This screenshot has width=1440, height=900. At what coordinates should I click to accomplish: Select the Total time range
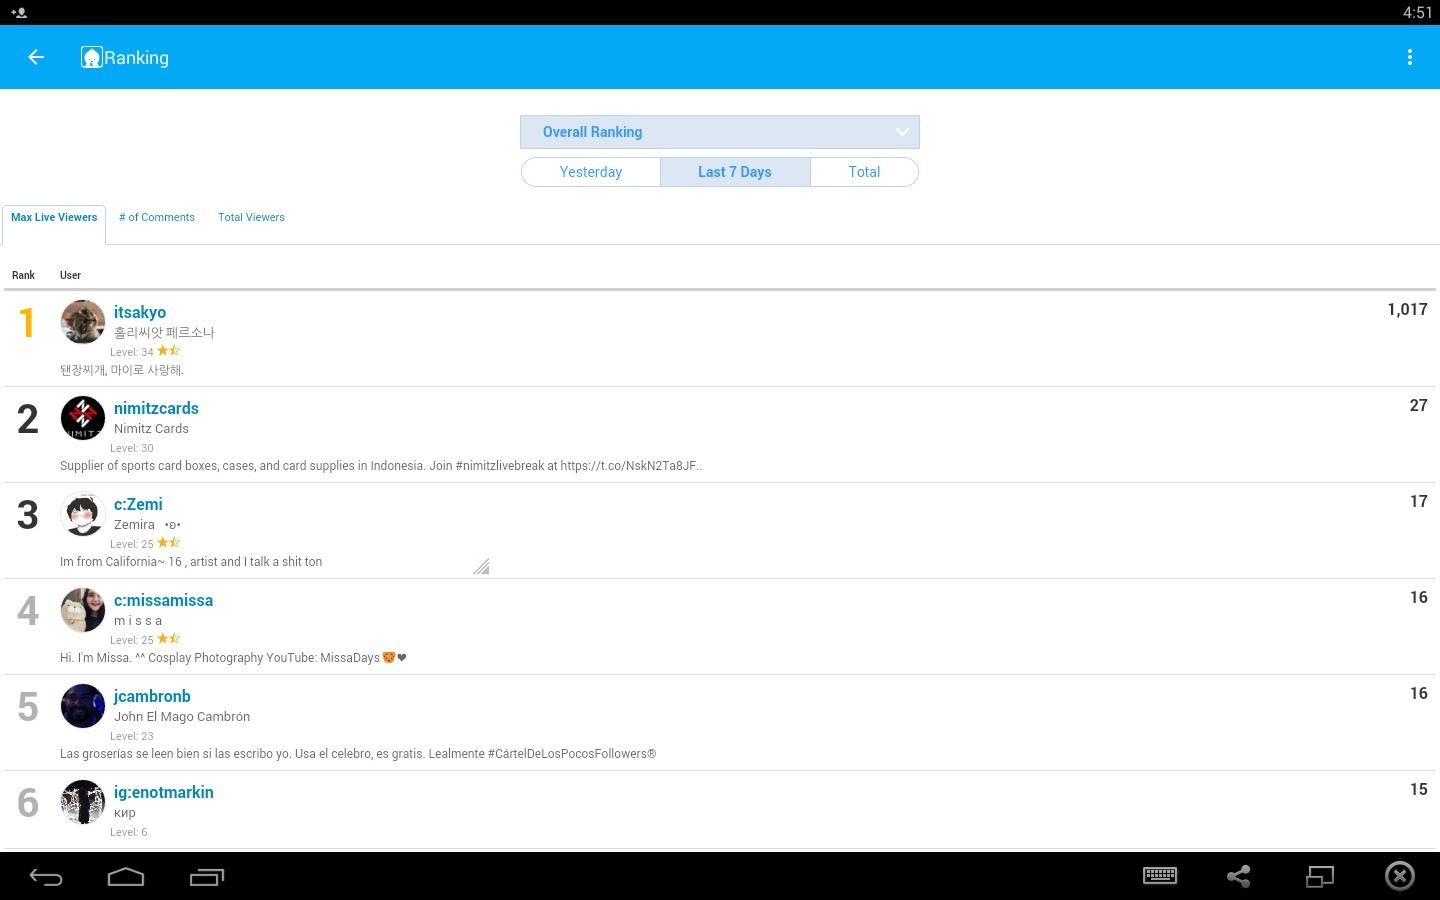pos(864,172)
